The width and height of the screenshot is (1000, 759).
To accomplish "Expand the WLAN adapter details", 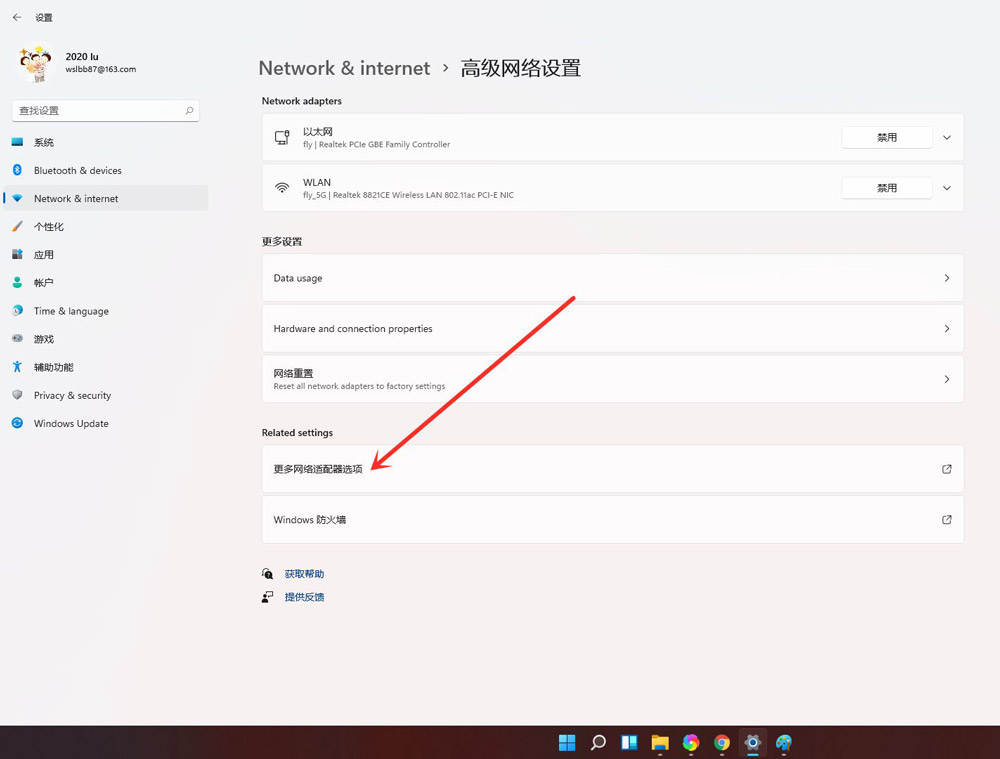I will click(946, 188).
